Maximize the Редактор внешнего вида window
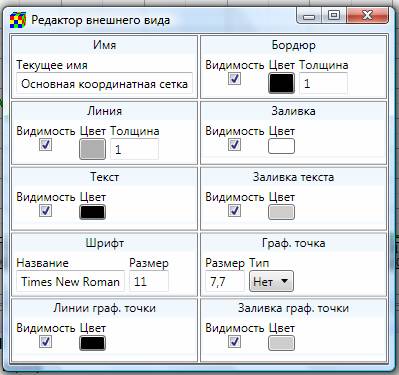 [334, 15]
